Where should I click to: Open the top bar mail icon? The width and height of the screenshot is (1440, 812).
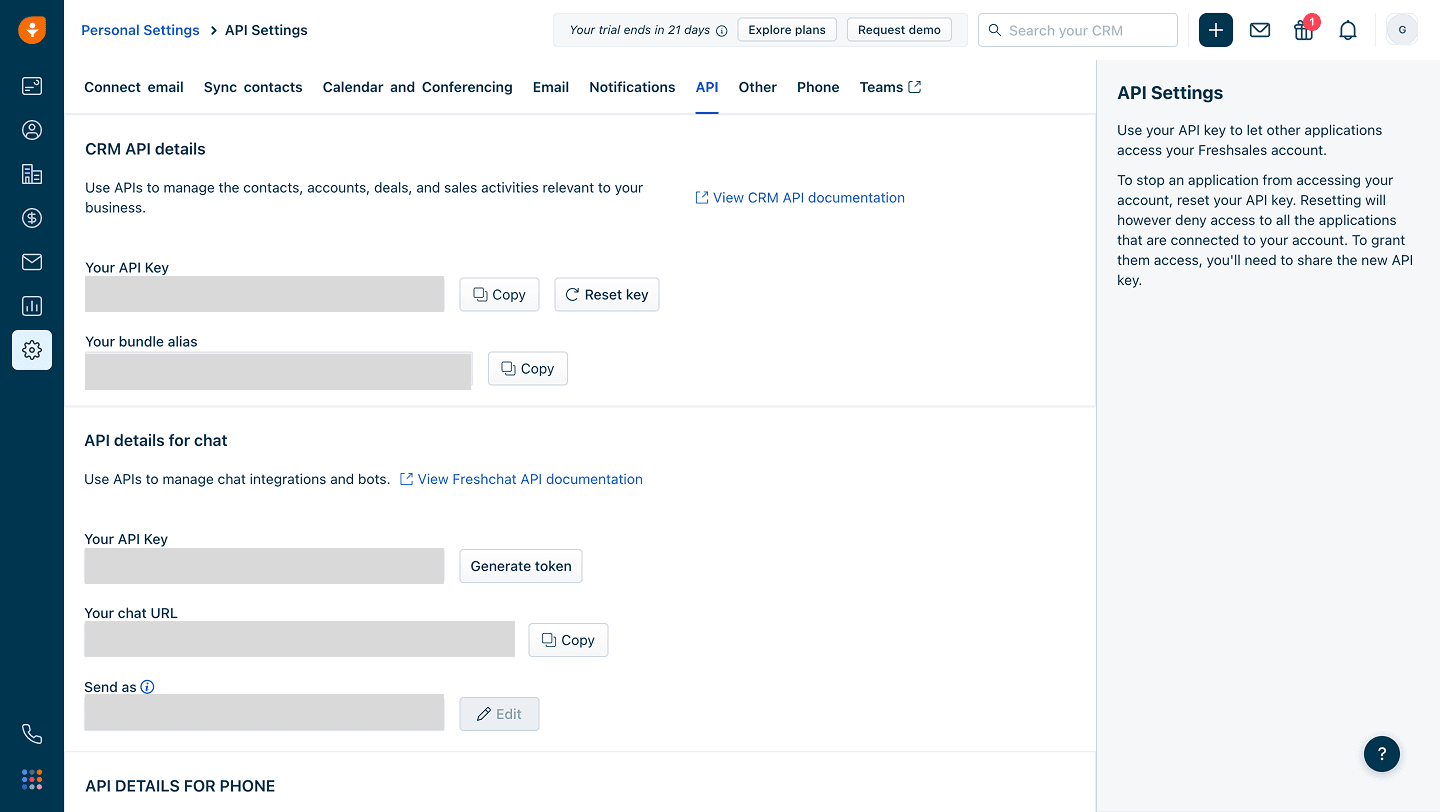tap(1260, 30)
